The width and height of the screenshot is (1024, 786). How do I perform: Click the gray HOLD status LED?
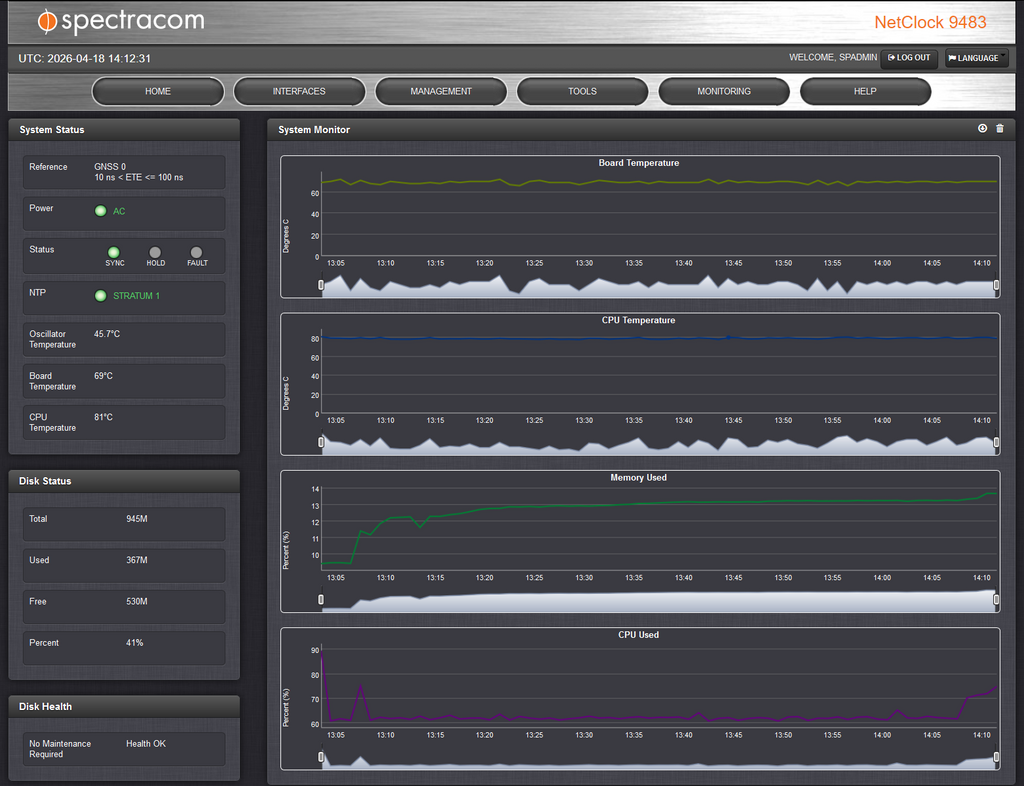click(155, 253)
